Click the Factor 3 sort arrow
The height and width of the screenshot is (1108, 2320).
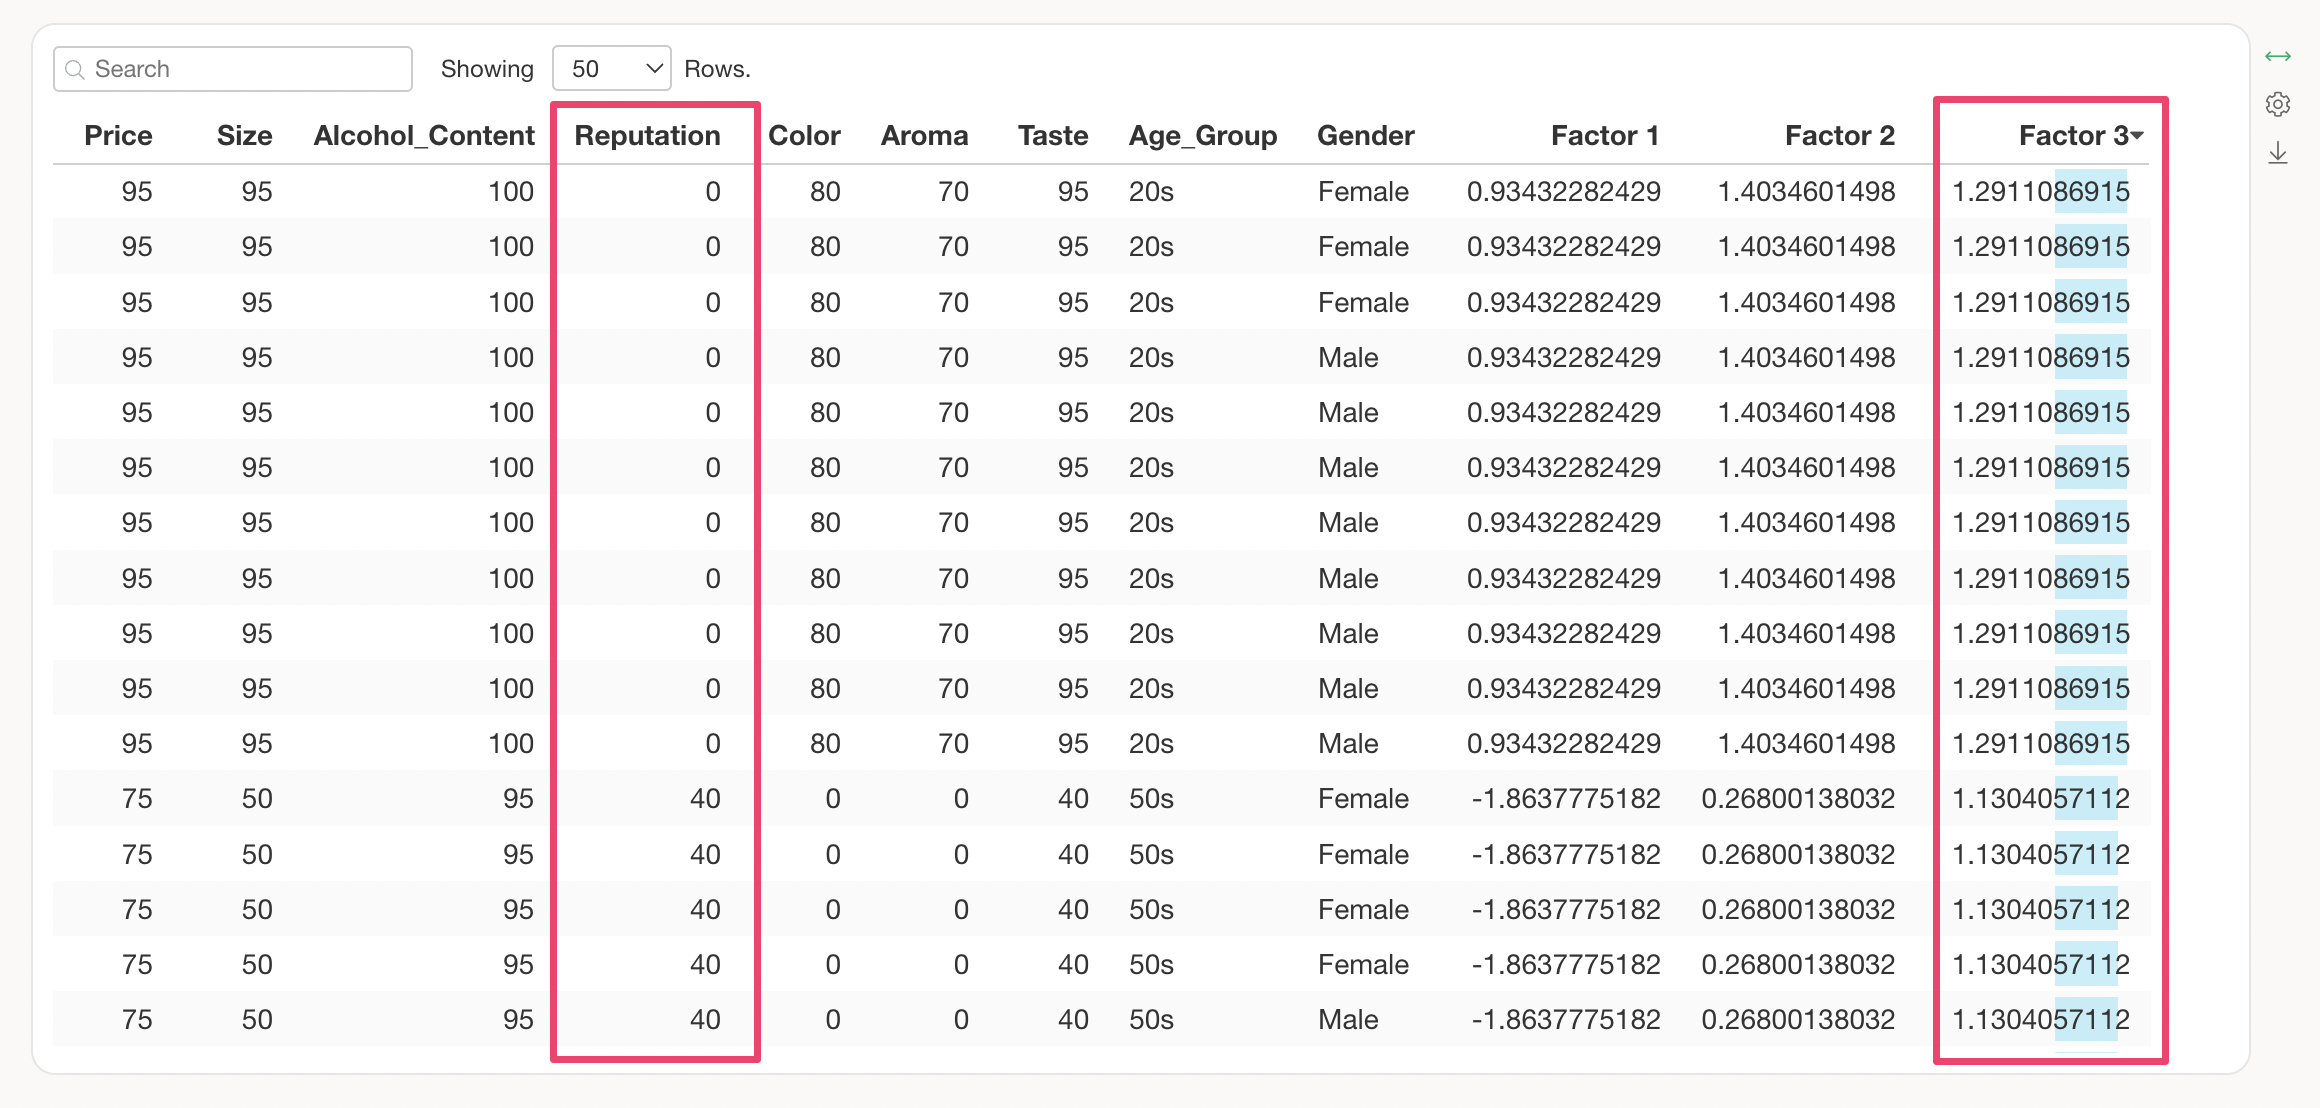point(2137,135)
